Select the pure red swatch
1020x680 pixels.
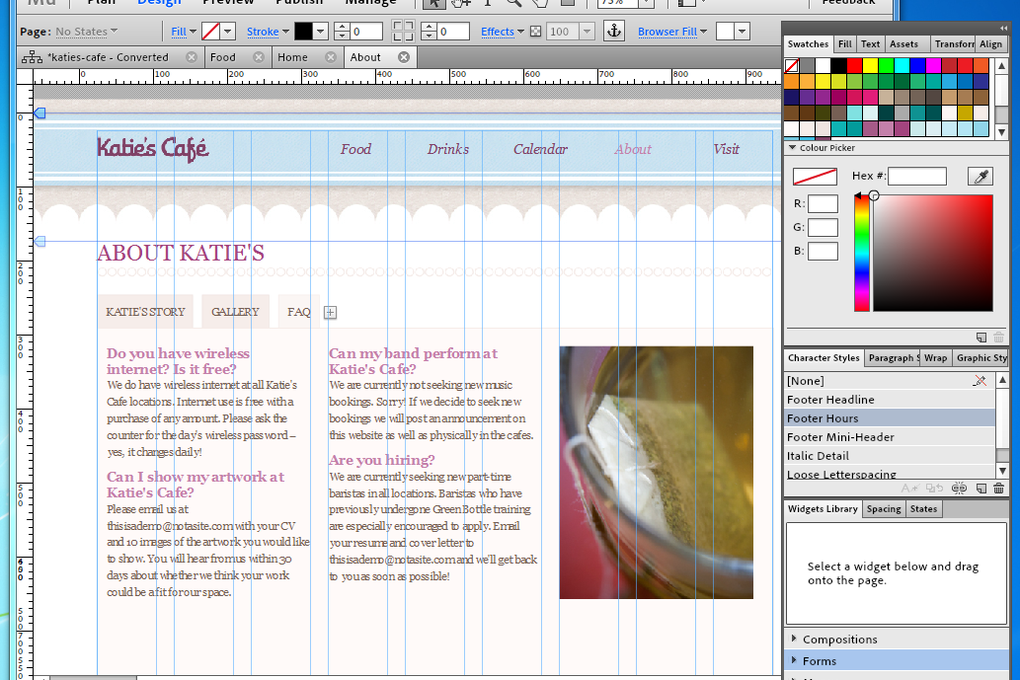point(855,66)
